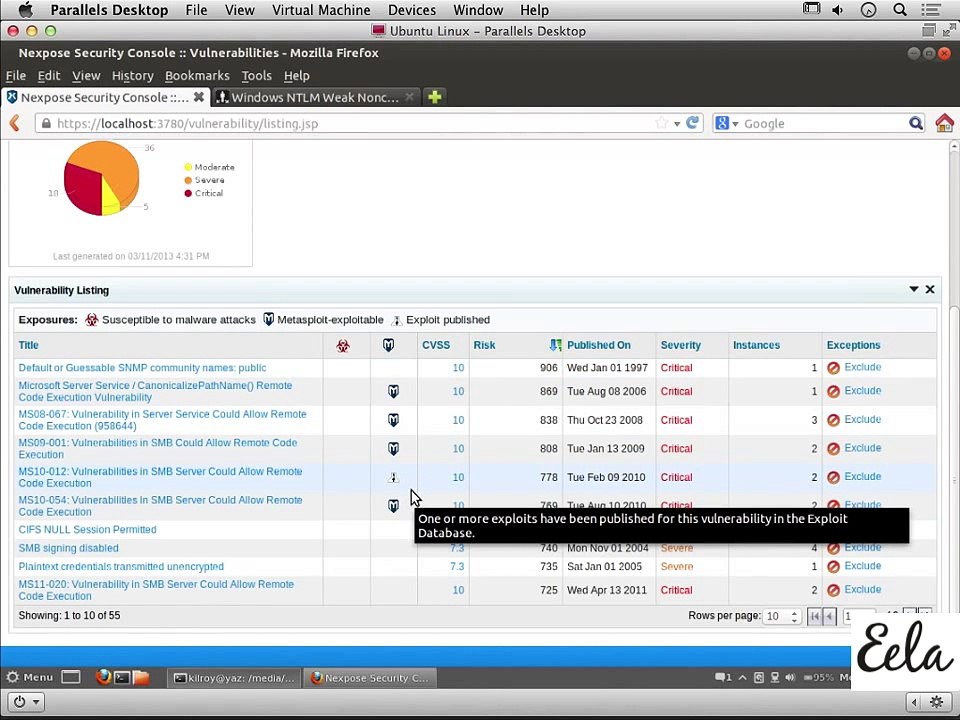Image resolution: width=960 pixels, height=720 pixels.
Task: Click the Google search input field
Action: (823, 123)
